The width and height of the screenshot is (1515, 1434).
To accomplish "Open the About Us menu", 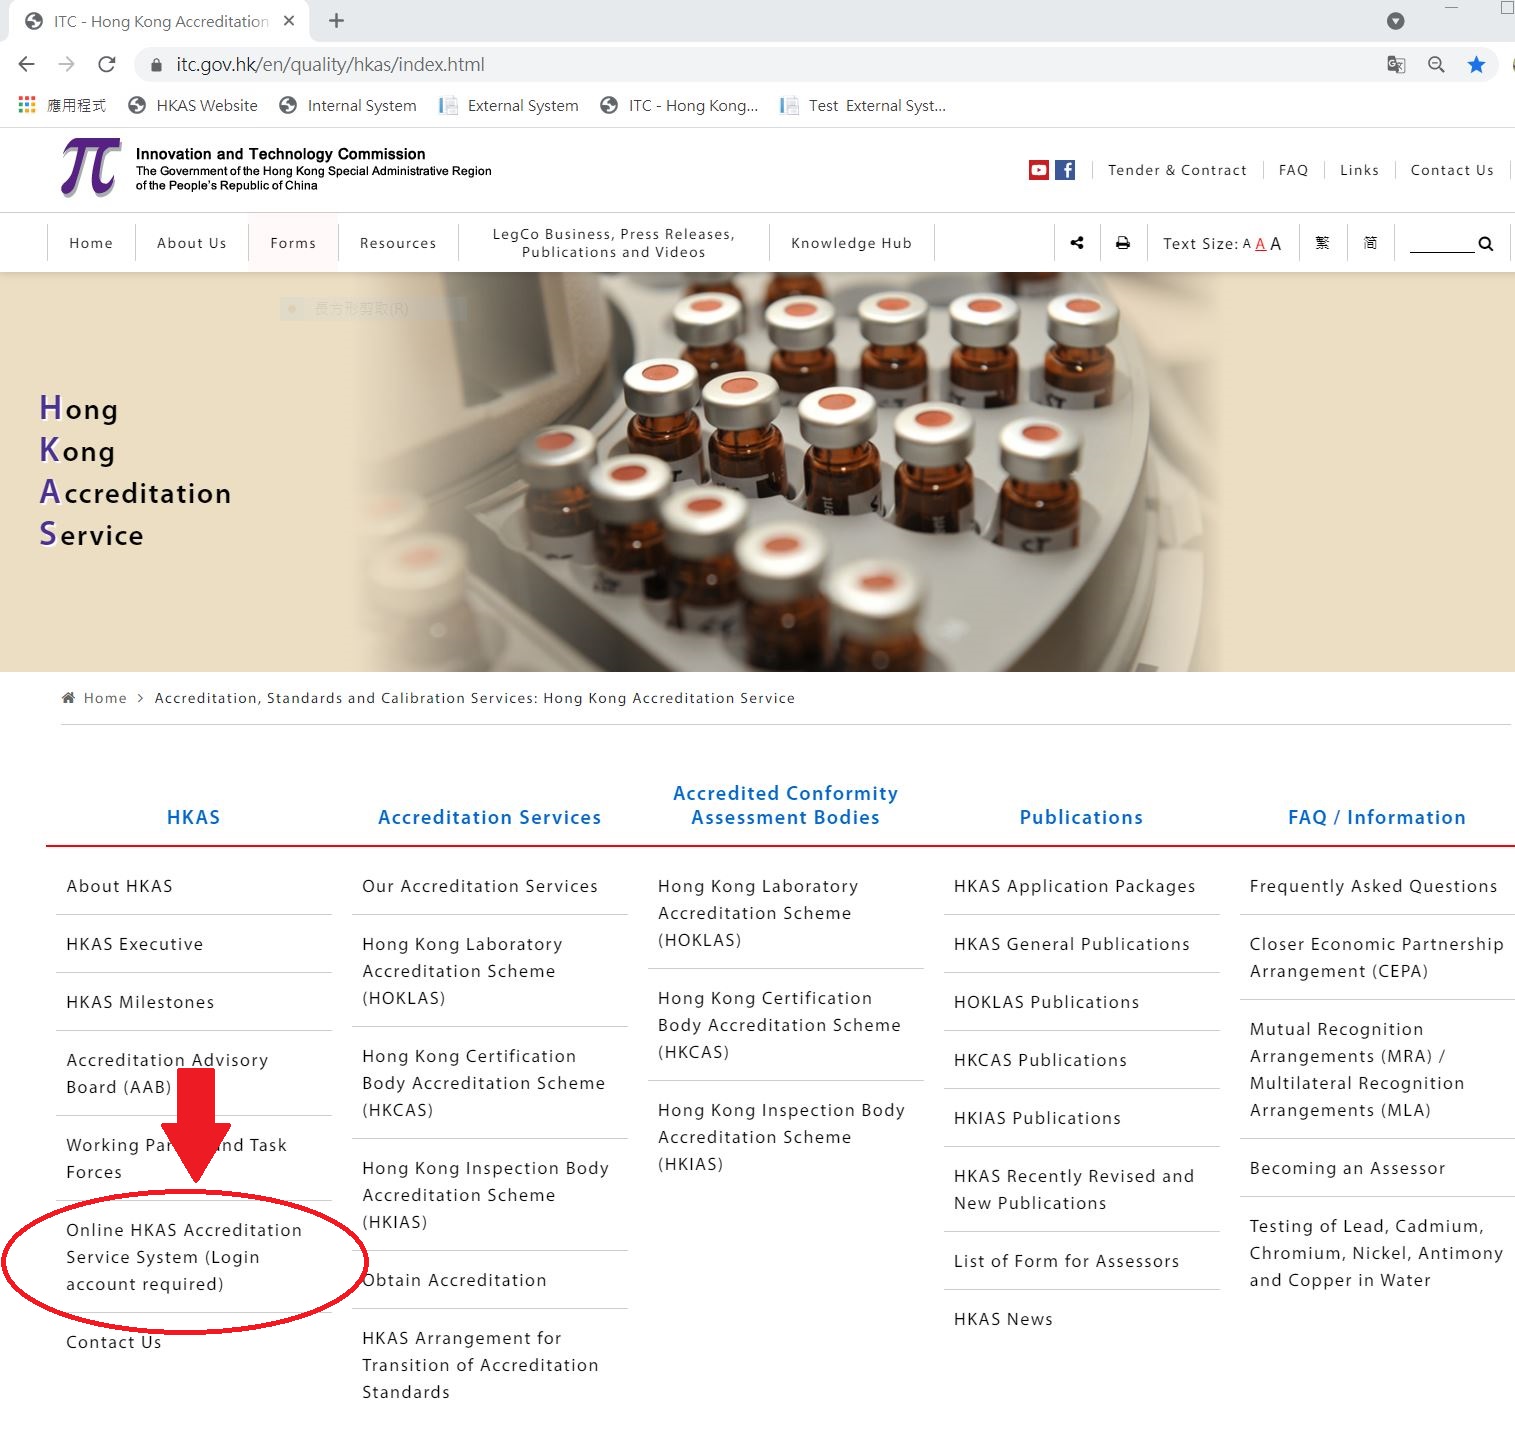I will (192, 243).
